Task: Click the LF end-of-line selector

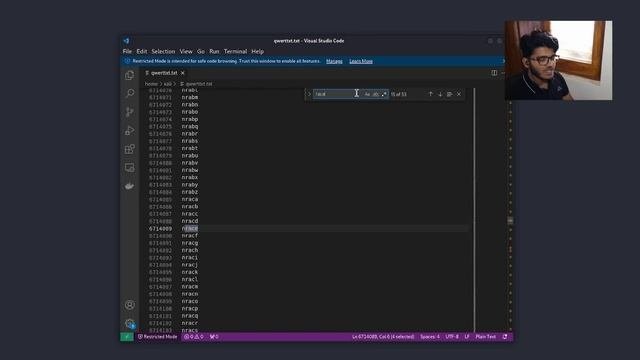Action: [x=467, y=337]
